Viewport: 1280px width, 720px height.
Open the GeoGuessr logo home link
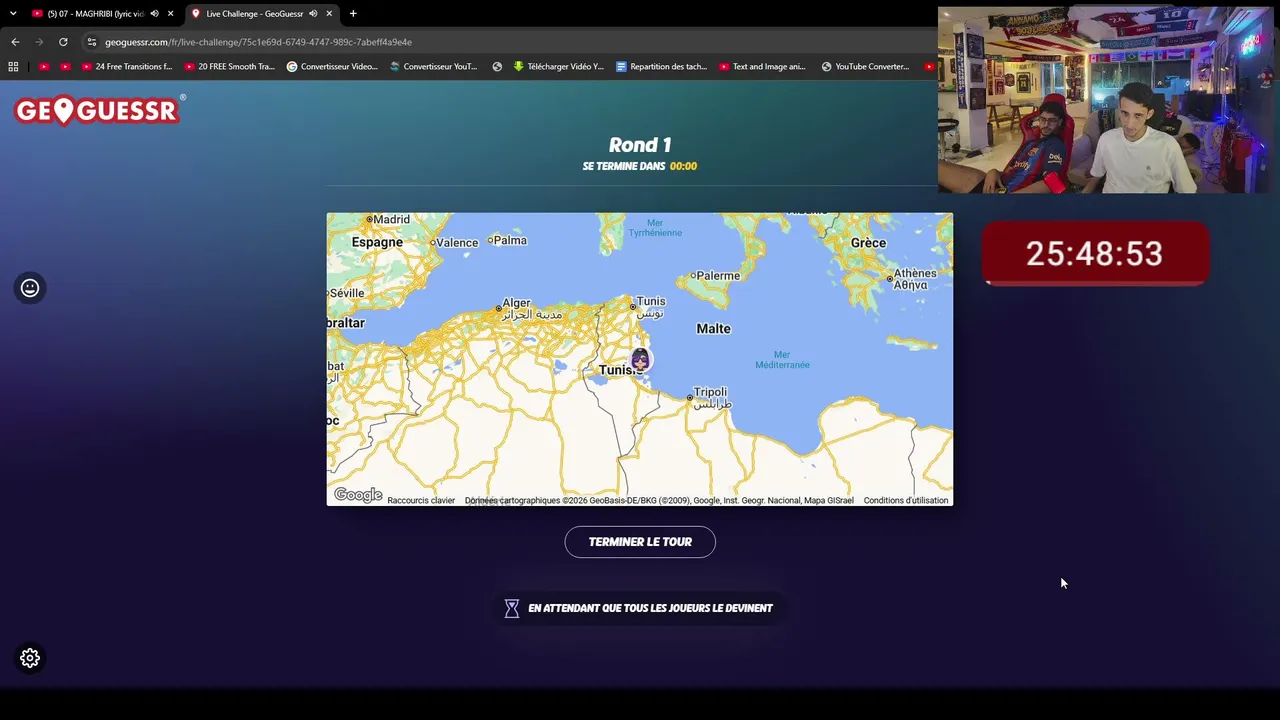[99, 110]
